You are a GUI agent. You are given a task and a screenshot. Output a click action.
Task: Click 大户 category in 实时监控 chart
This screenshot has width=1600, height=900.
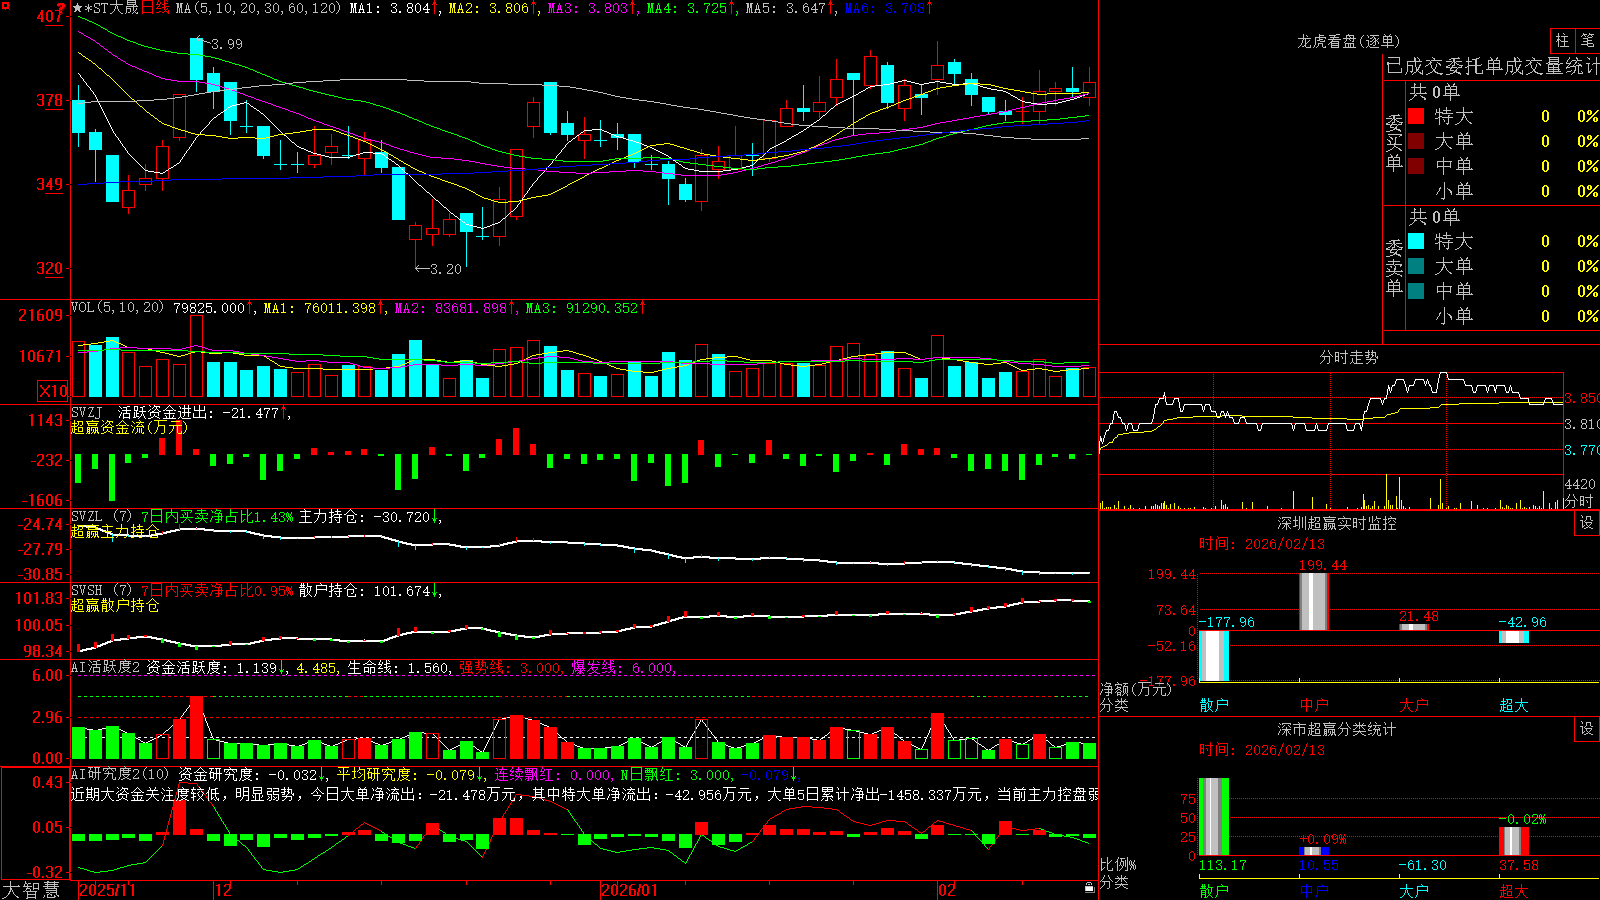[x=1414, y=705]
